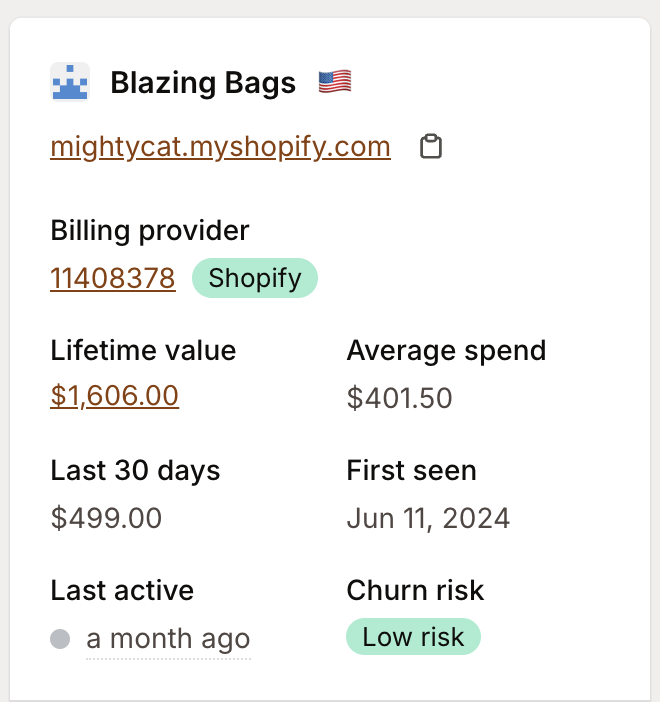Copy the shop domain via clipboard icon

[430, 147]
